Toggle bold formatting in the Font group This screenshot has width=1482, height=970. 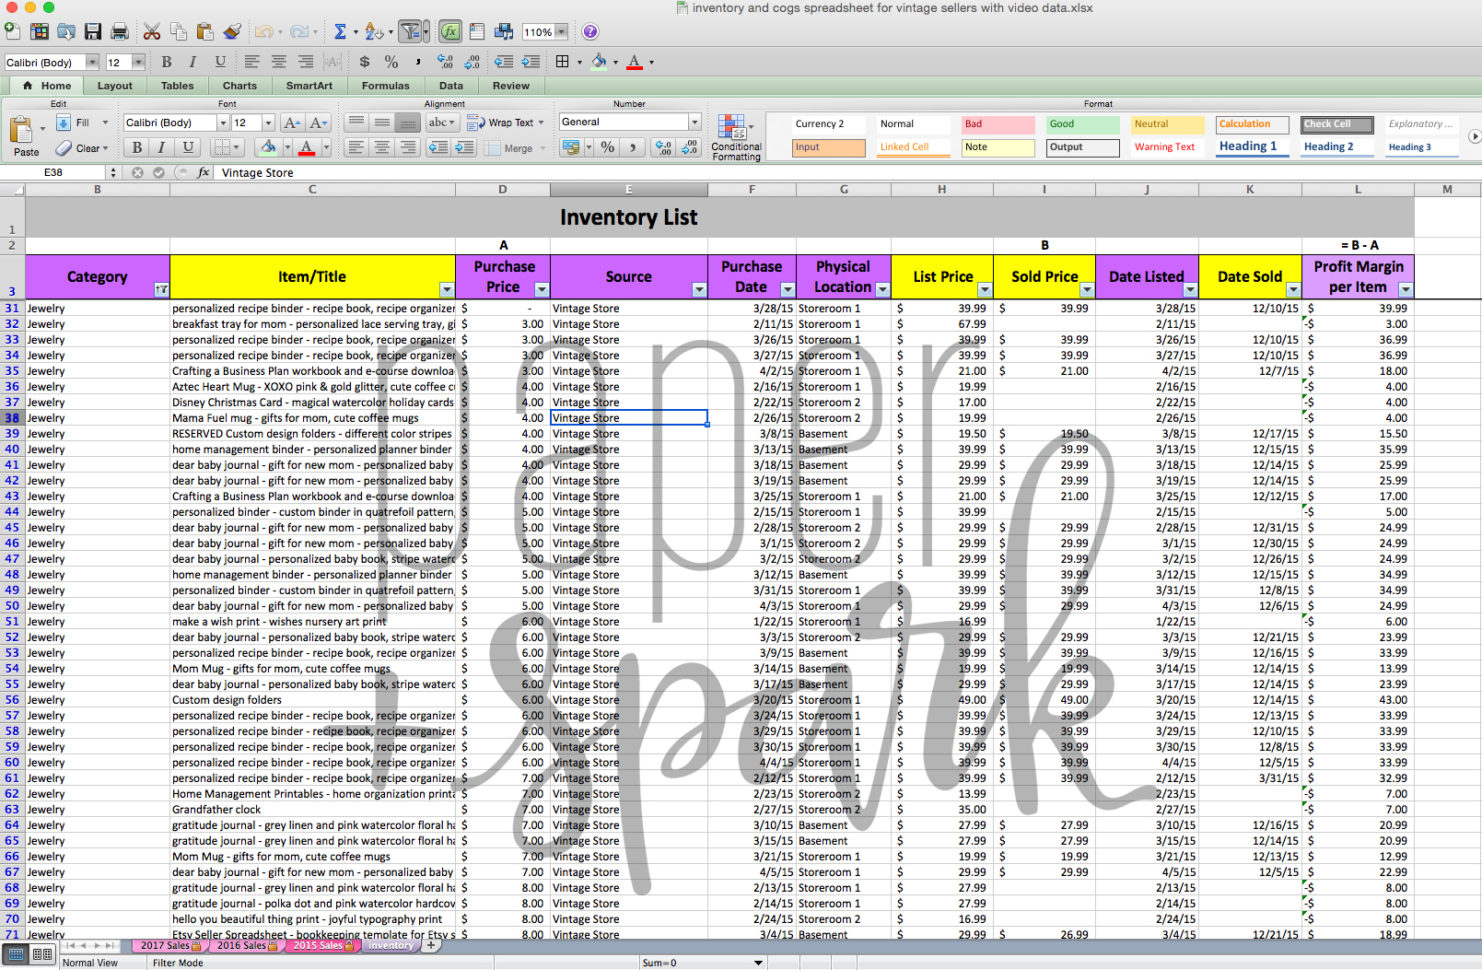pyautogui.click(x=136, y=147)
